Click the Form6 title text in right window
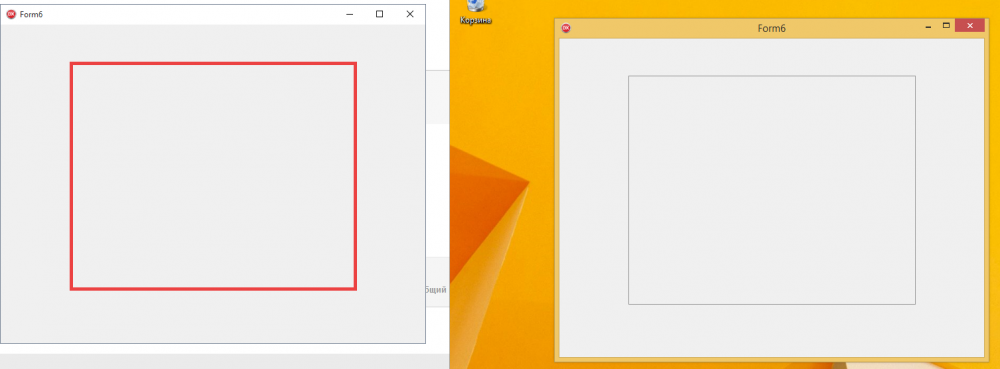 click(x=771, y=28)
